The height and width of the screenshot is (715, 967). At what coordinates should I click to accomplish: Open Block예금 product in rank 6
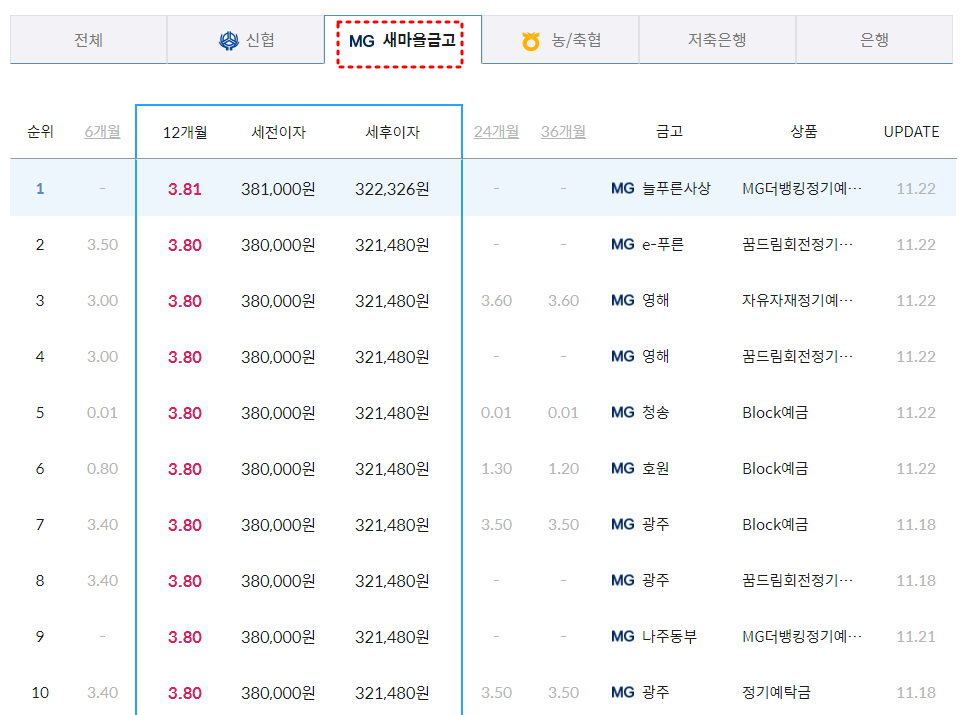coord(775,468)
